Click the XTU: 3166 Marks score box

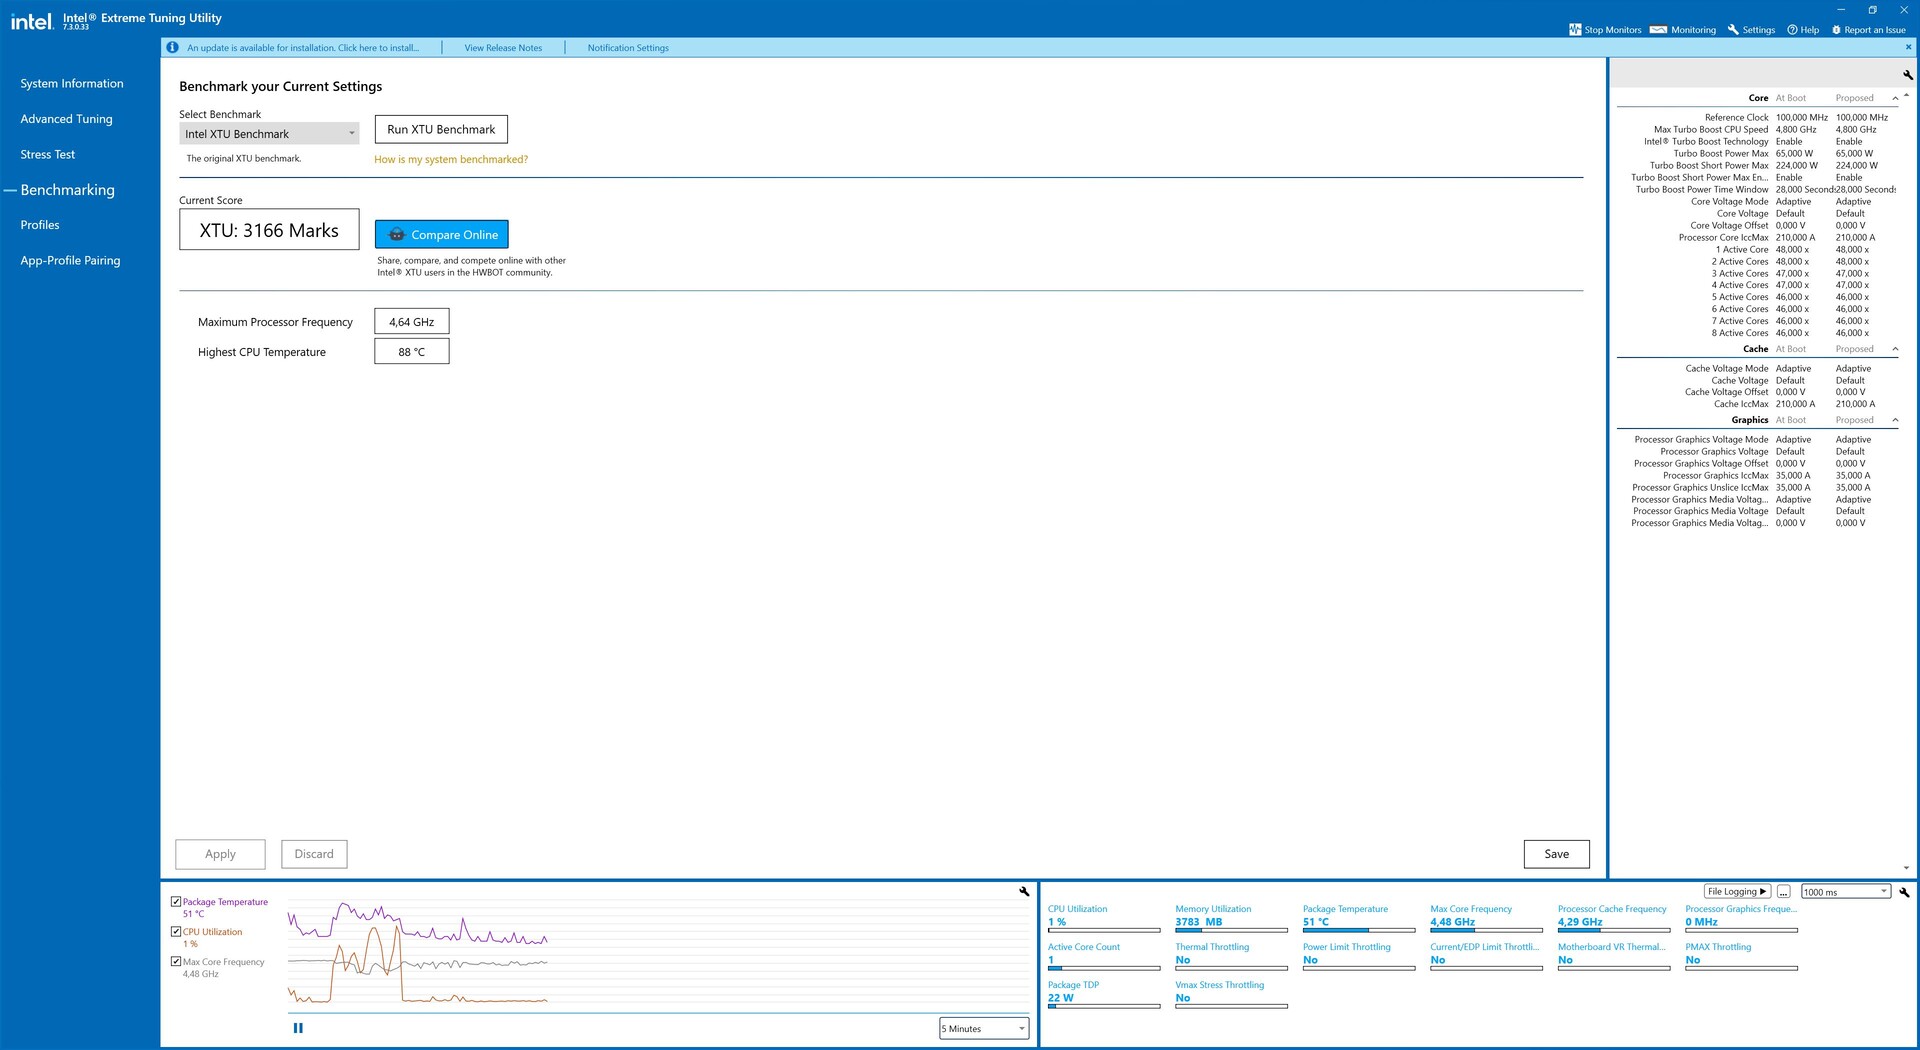point(269,230)
